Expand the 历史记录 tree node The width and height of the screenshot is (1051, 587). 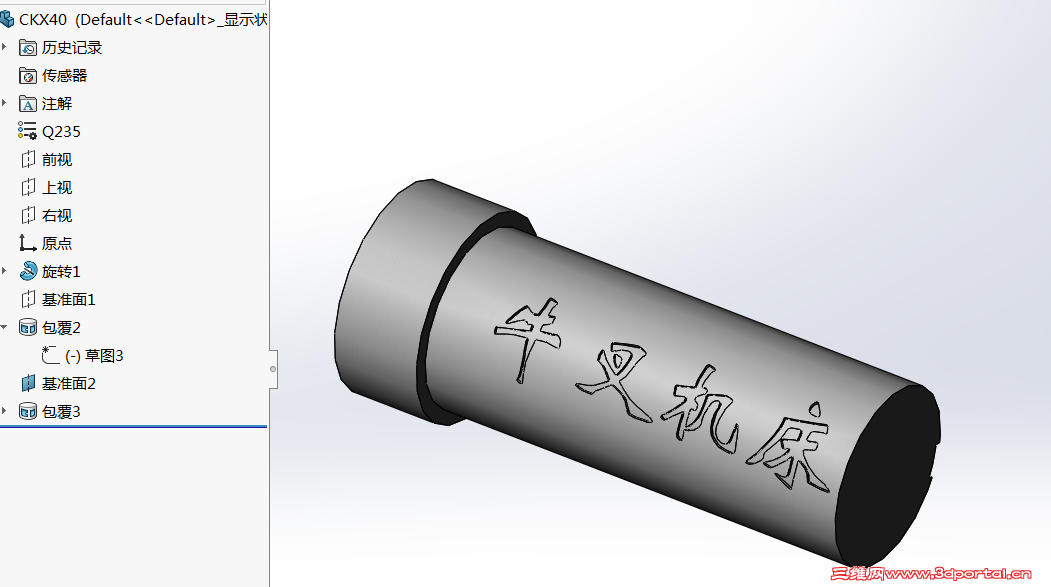coord(5,47)
